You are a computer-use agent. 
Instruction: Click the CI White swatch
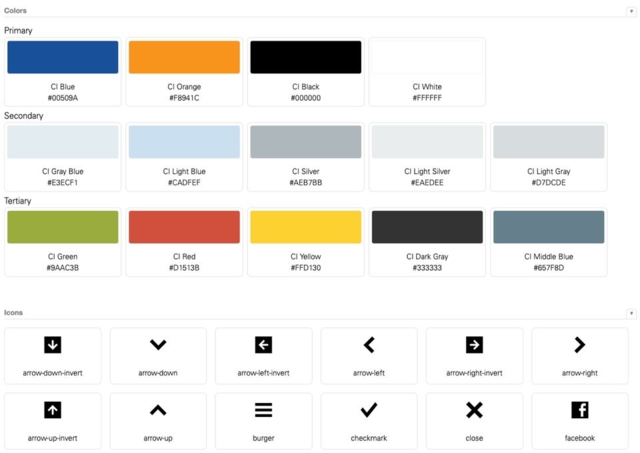point(427,57)
